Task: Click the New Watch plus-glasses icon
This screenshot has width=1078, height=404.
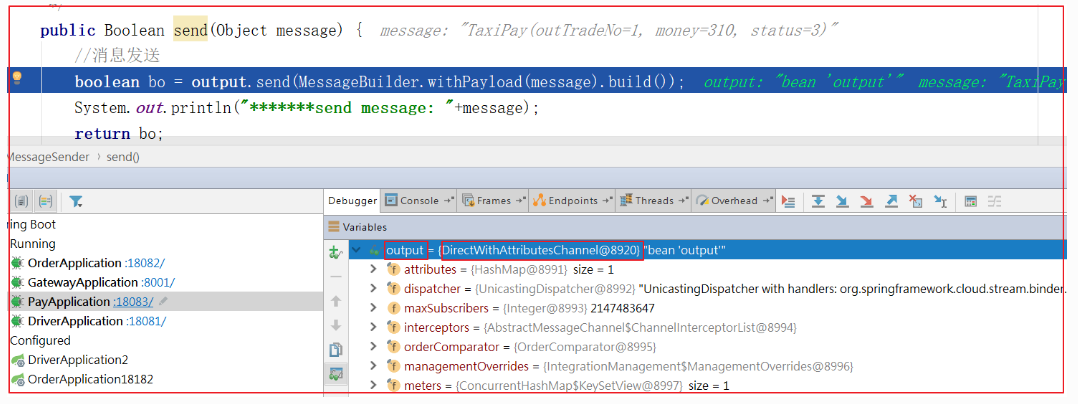Action: pos(336,252)
